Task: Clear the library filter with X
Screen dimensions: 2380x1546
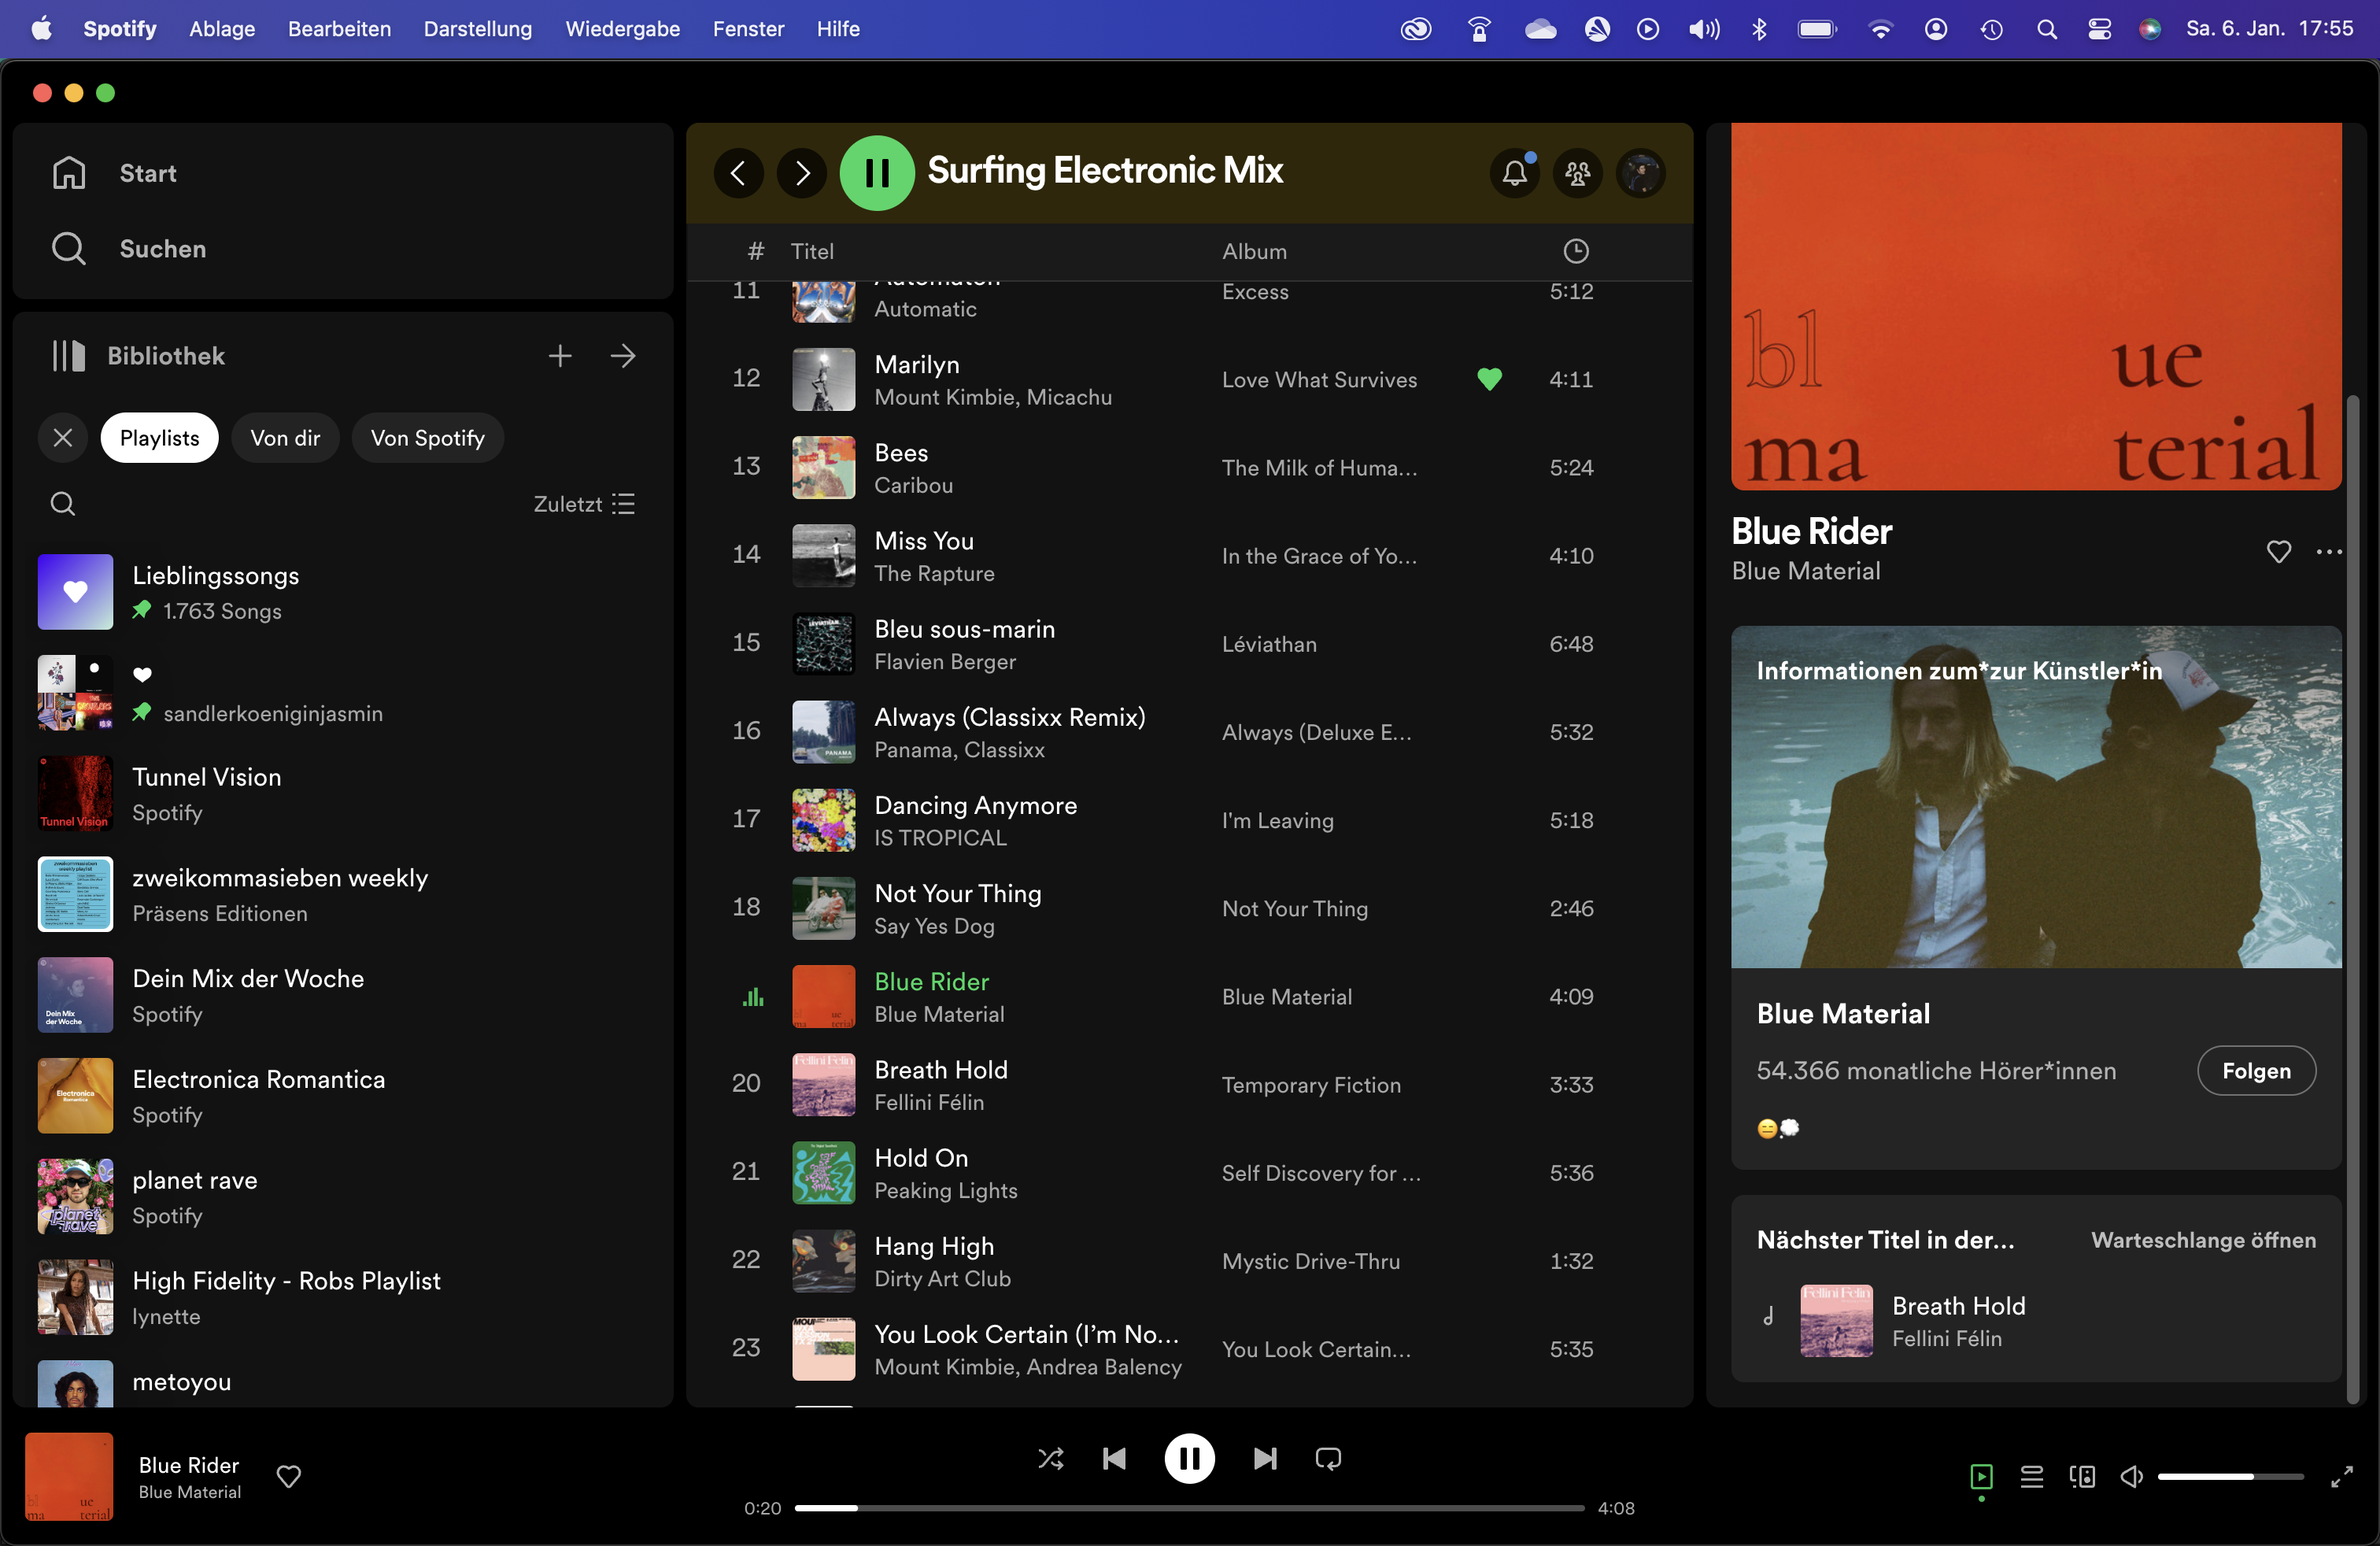Action: (x=63, y=438)
